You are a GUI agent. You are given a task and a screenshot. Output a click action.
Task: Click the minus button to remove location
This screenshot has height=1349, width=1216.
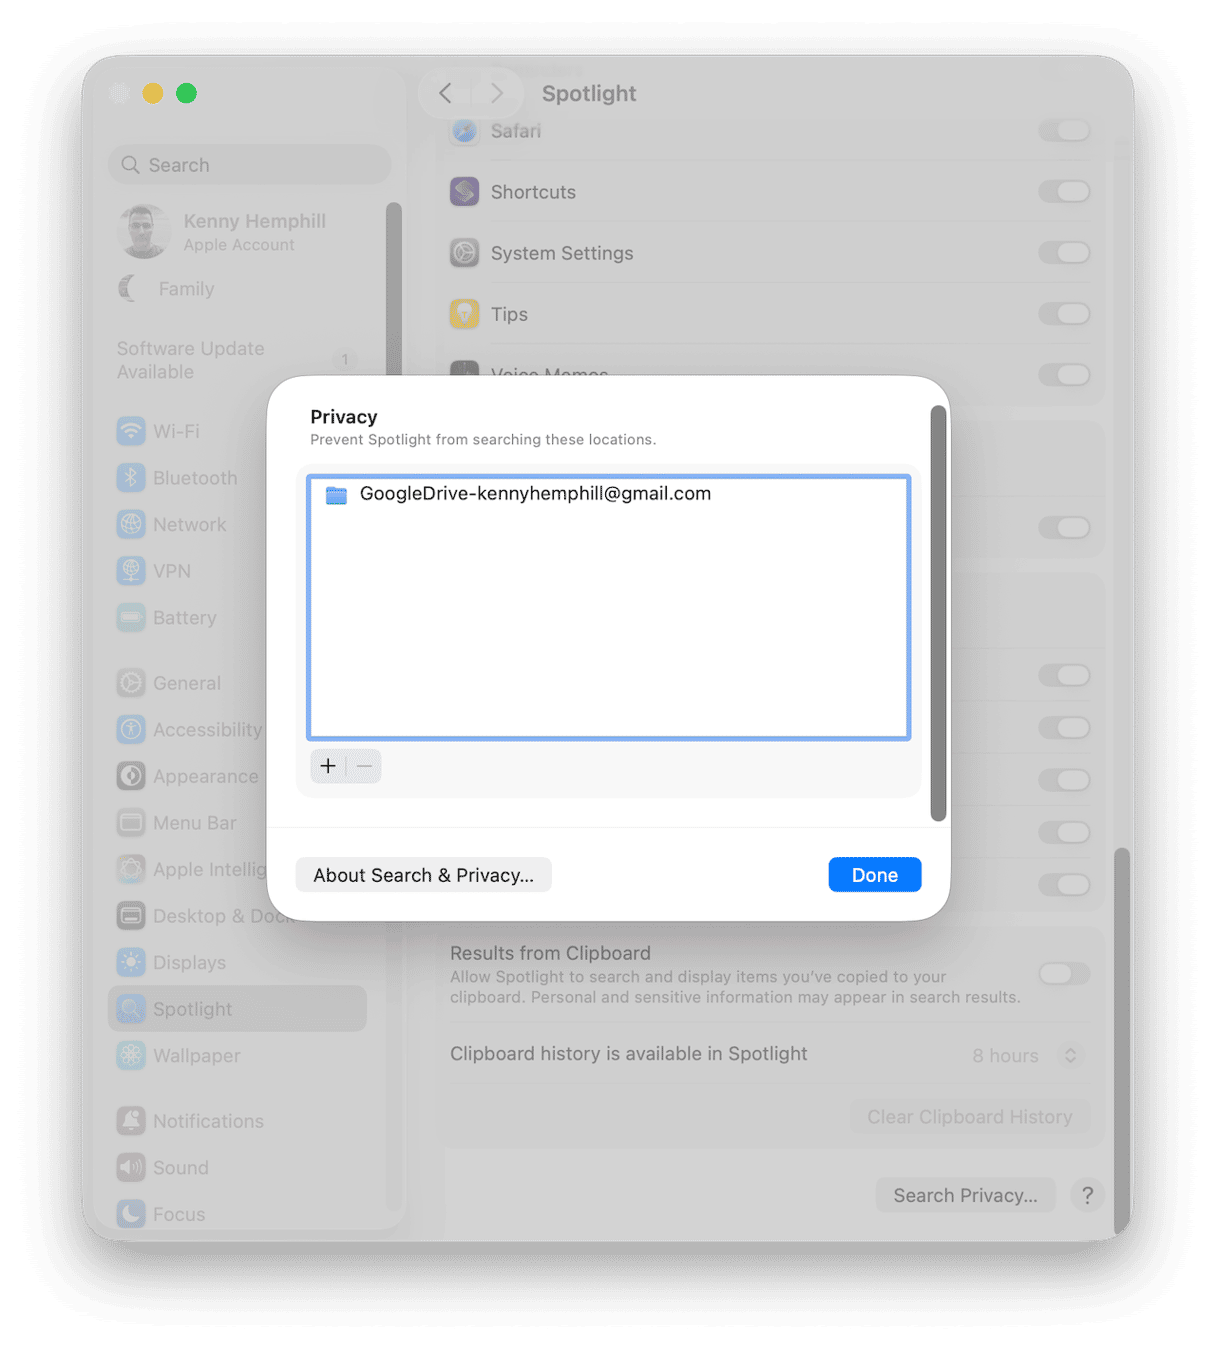(364, 767)
